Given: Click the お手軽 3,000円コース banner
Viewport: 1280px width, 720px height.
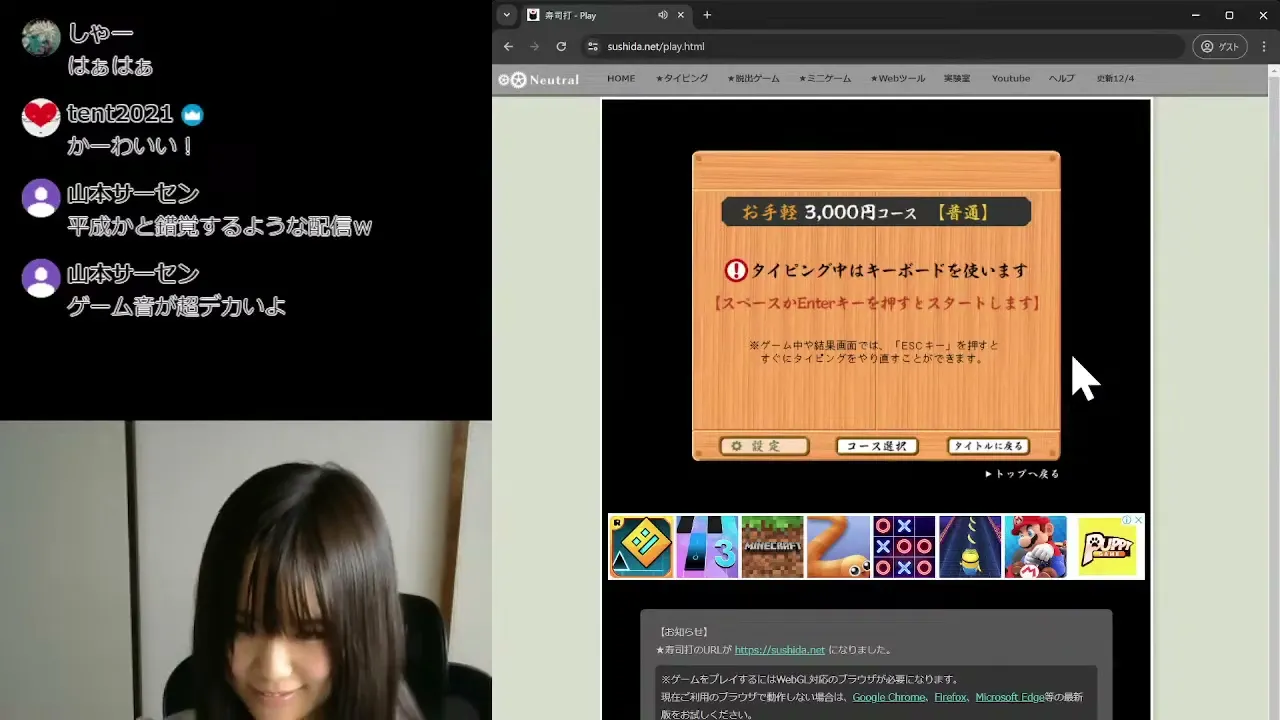Looking at the screenshot, I should point(876,212).
